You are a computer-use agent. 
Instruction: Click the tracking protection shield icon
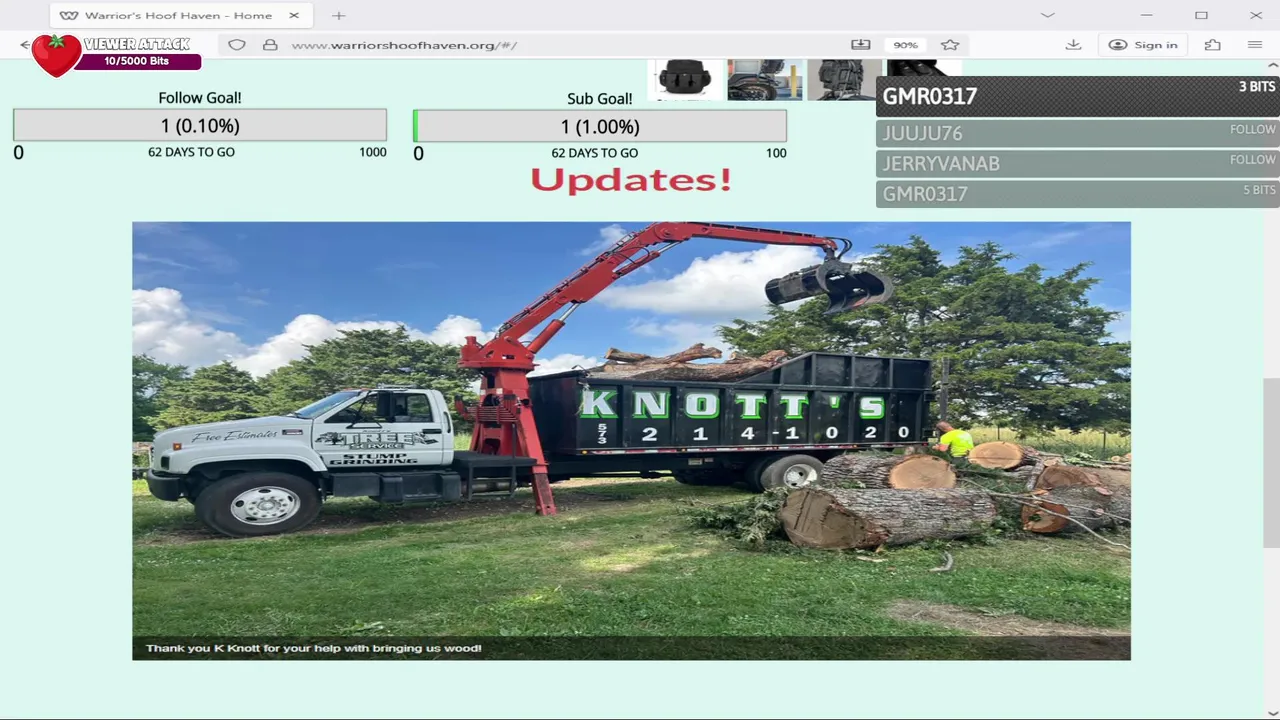pos(237,45)
